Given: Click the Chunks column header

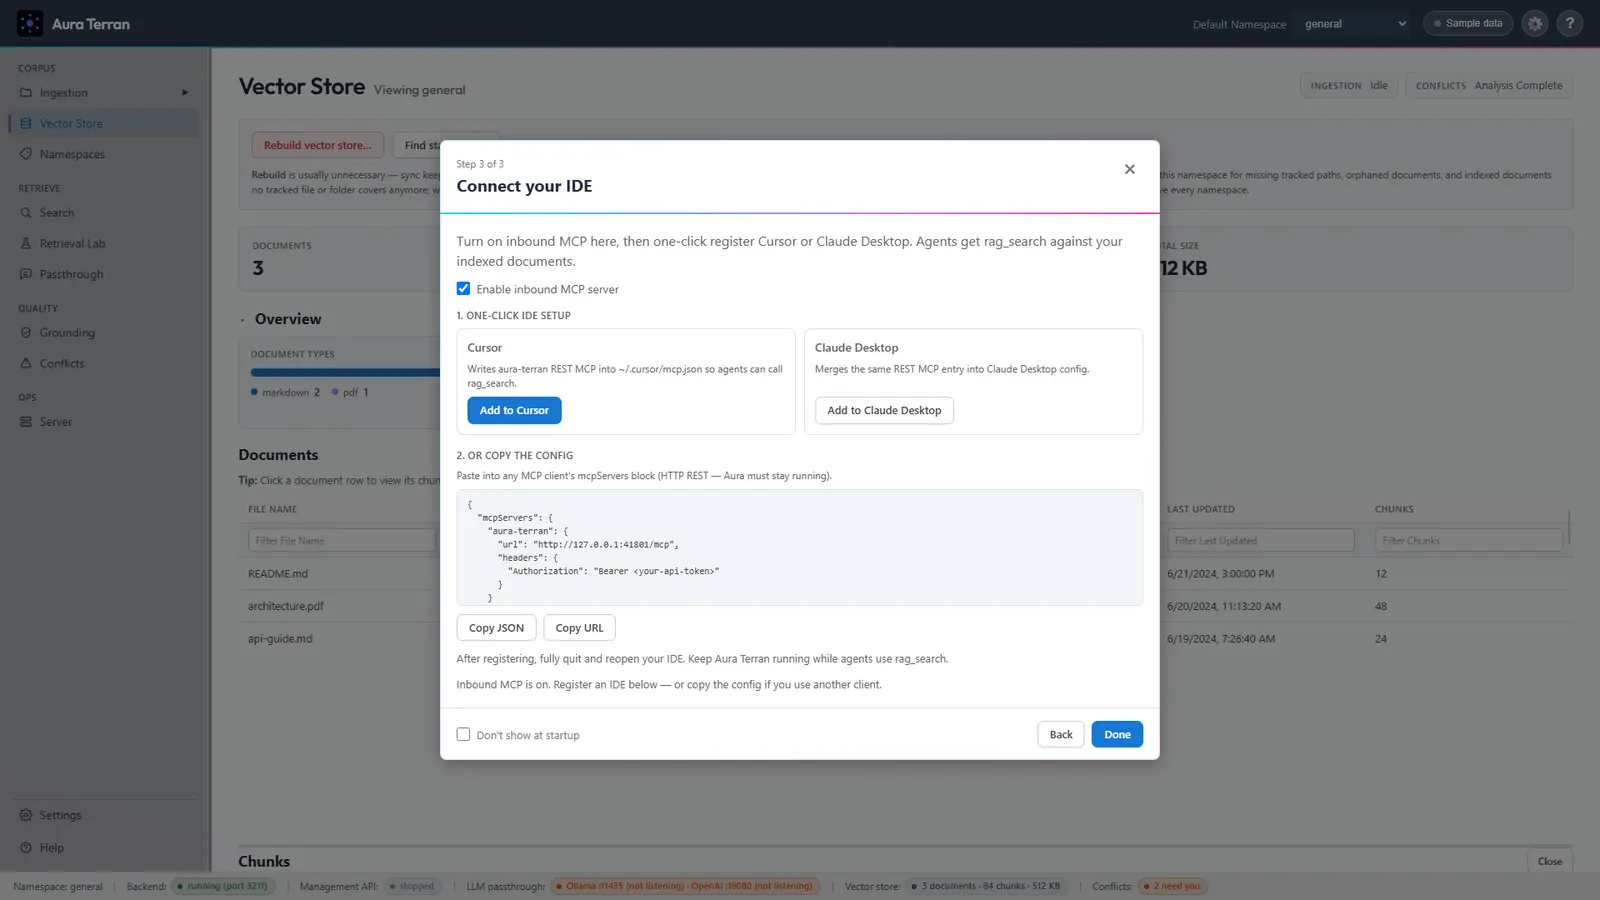Looking at the screenshot, I should point(1394,509).
